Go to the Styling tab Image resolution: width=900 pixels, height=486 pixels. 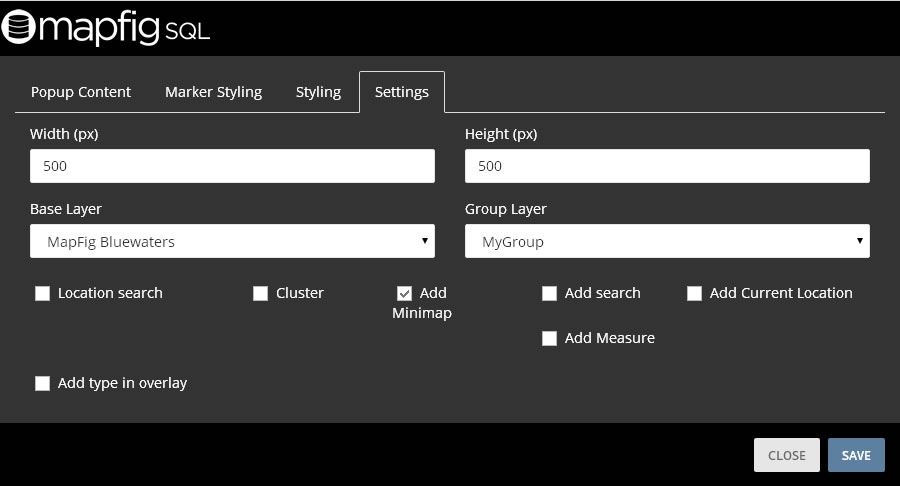(318, 92)
